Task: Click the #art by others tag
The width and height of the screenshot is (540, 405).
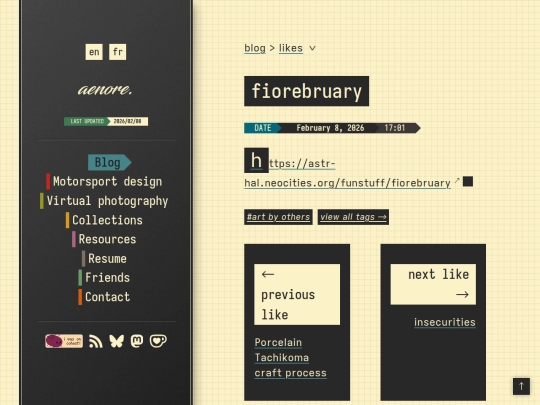Action: 278,217
